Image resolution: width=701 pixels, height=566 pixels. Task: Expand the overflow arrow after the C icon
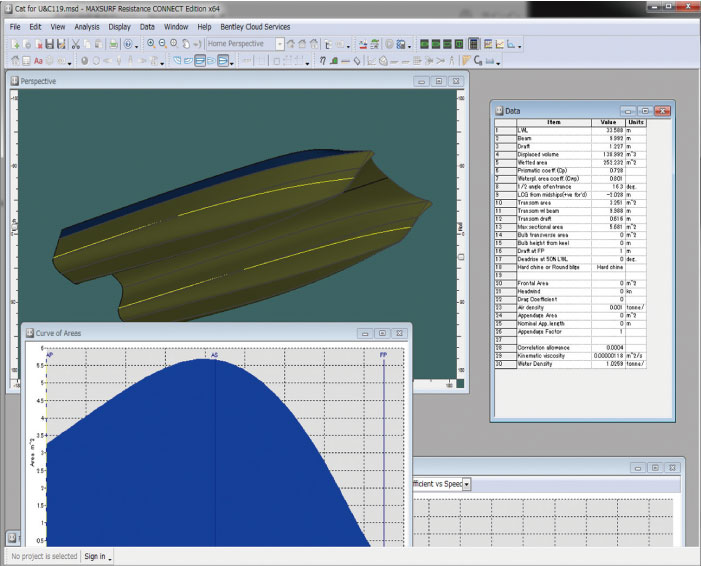tap(498, 62)
